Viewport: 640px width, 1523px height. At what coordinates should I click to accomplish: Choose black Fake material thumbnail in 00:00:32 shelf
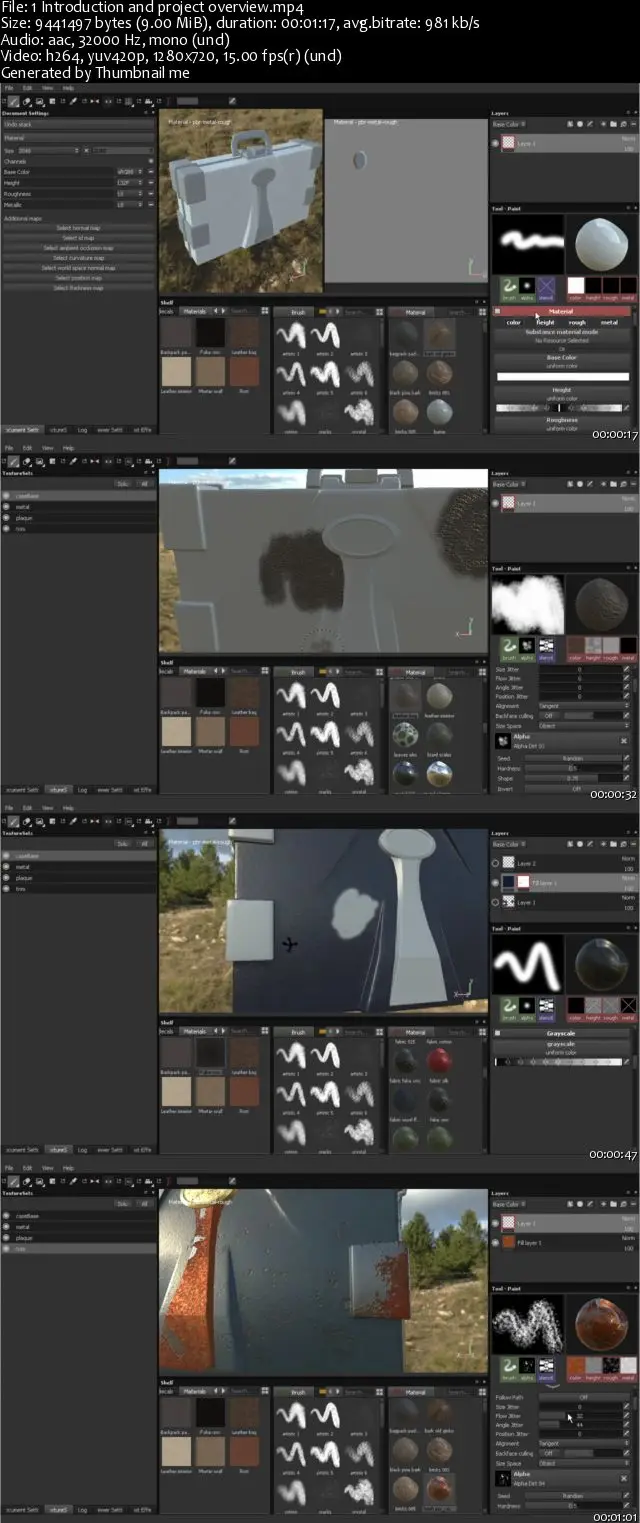pyautogui.click(x=210, y=693)
